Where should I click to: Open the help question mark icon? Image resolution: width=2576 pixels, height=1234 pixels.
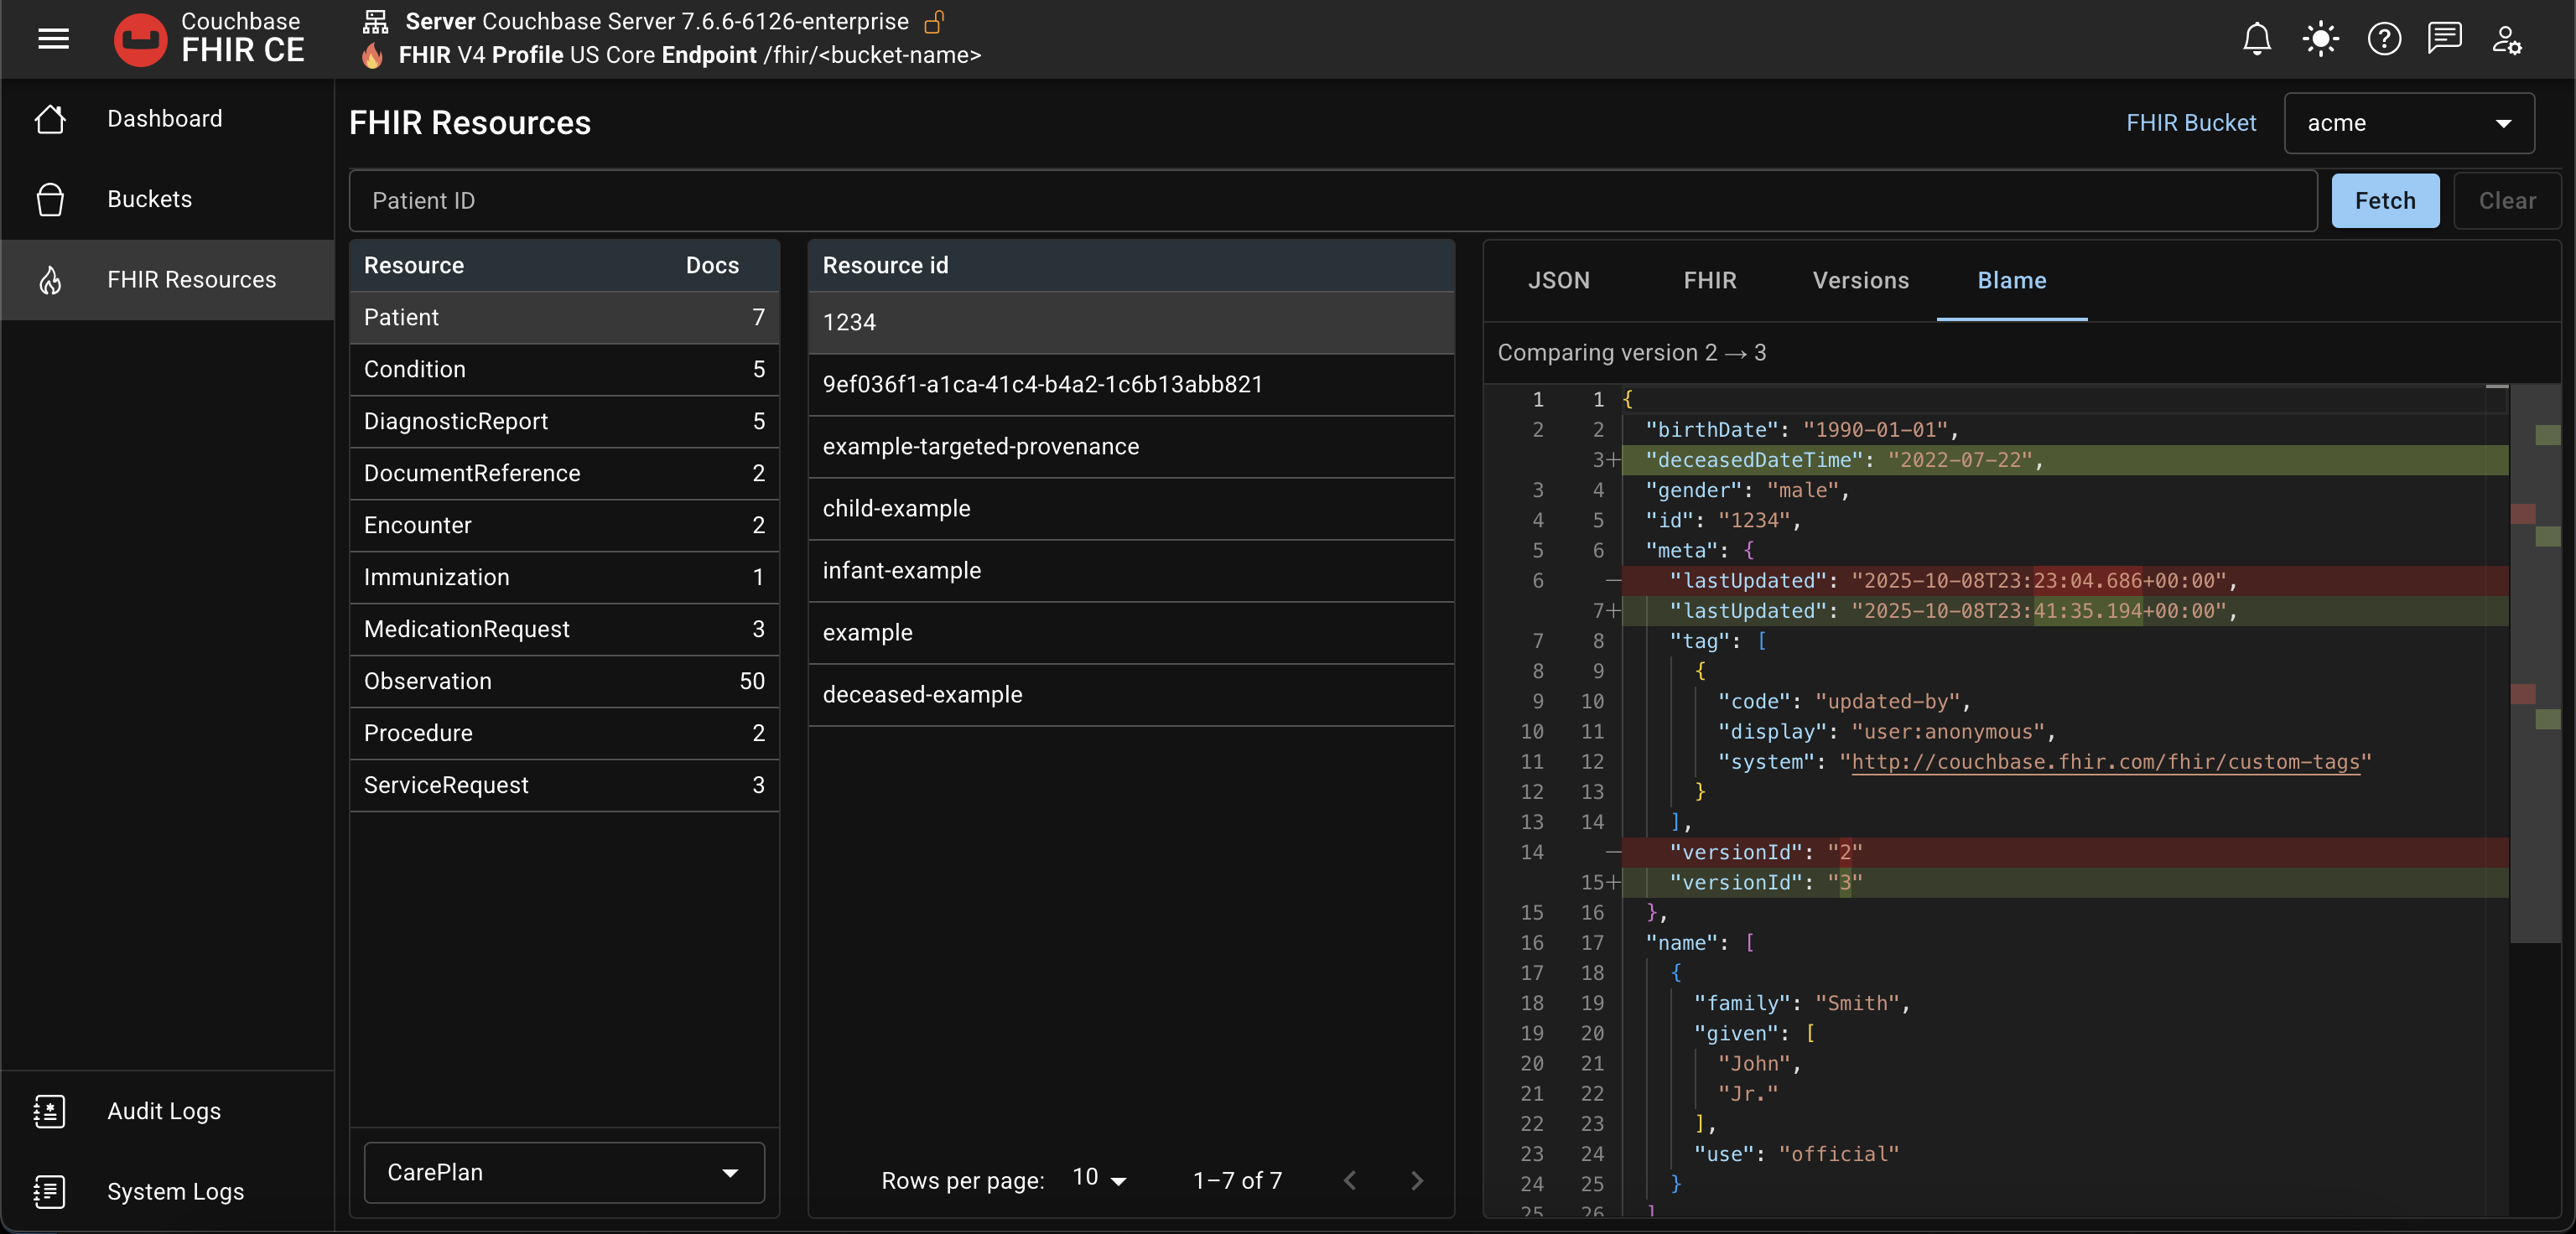2384,39
